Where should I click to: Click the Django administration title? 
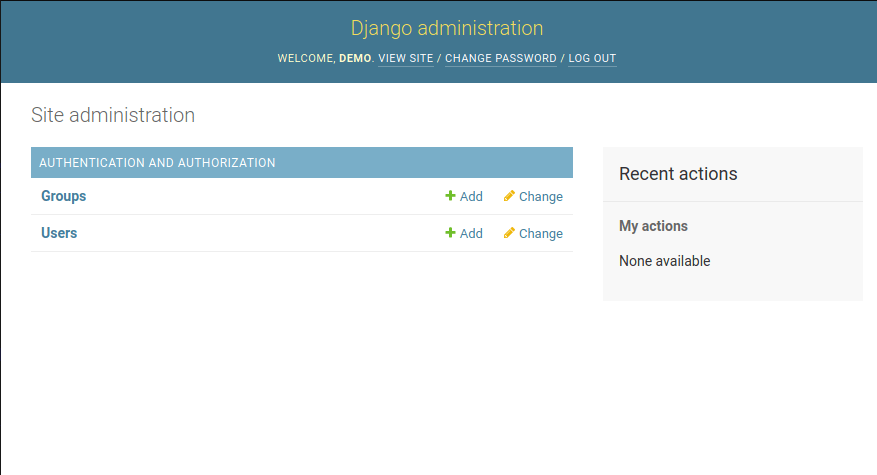pos(447,28)
